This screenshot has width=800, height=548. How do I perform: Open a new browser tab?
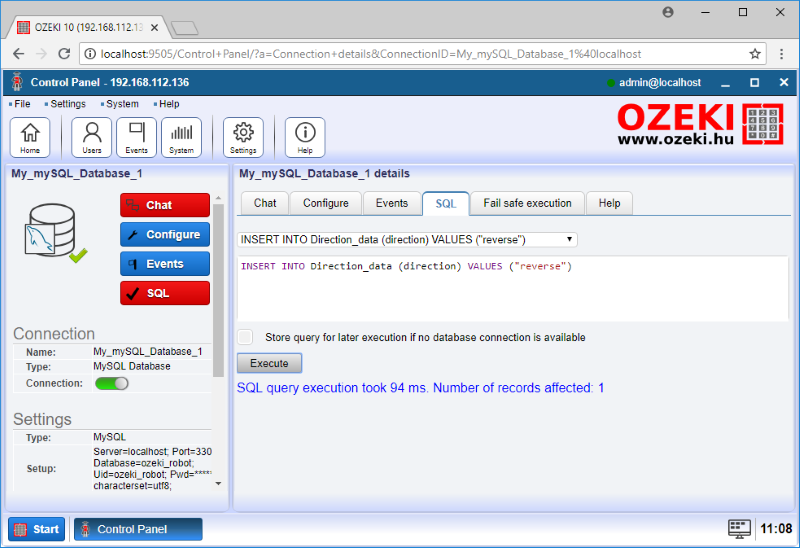click(184, 28)
